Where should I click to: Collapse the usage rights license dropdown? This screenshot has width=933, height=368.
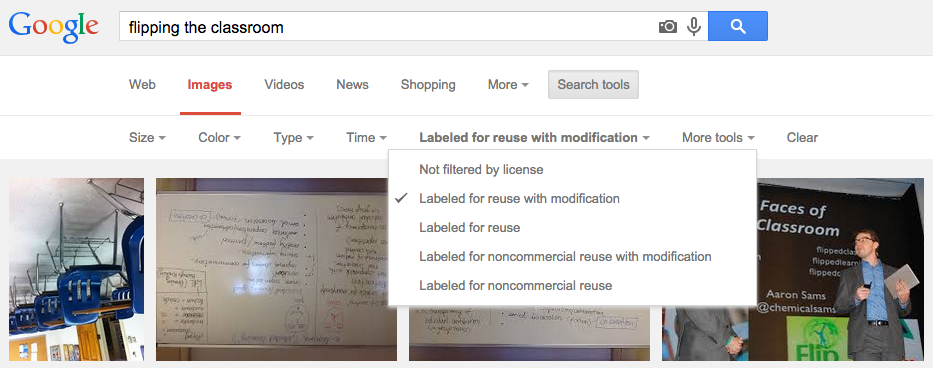pos(534,138)
